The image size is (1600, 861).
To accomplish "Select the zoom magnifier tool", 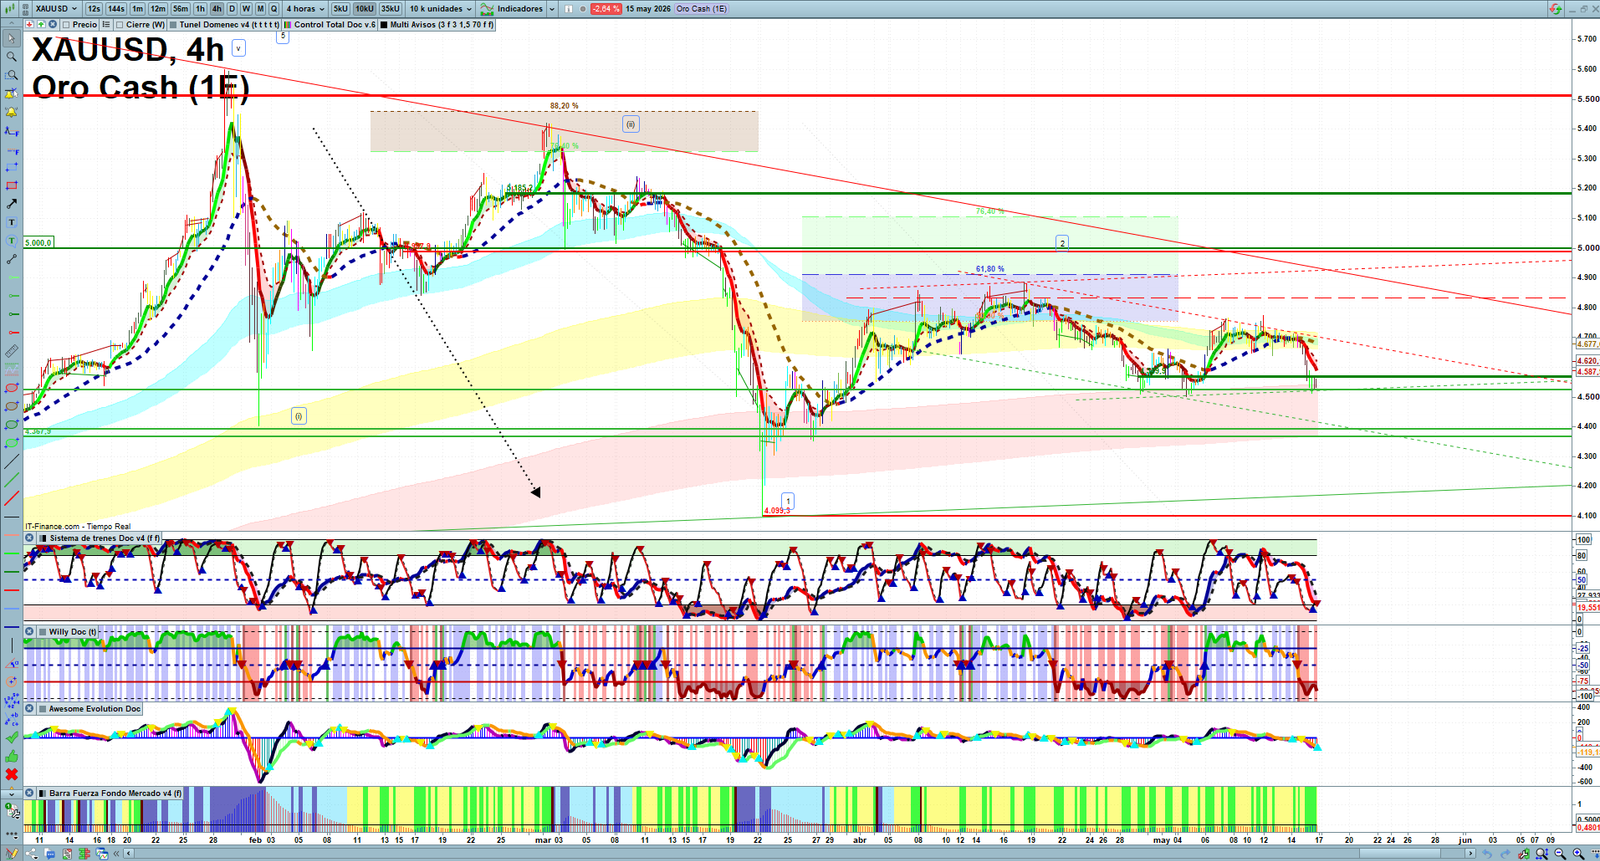I will coord(12,56).
